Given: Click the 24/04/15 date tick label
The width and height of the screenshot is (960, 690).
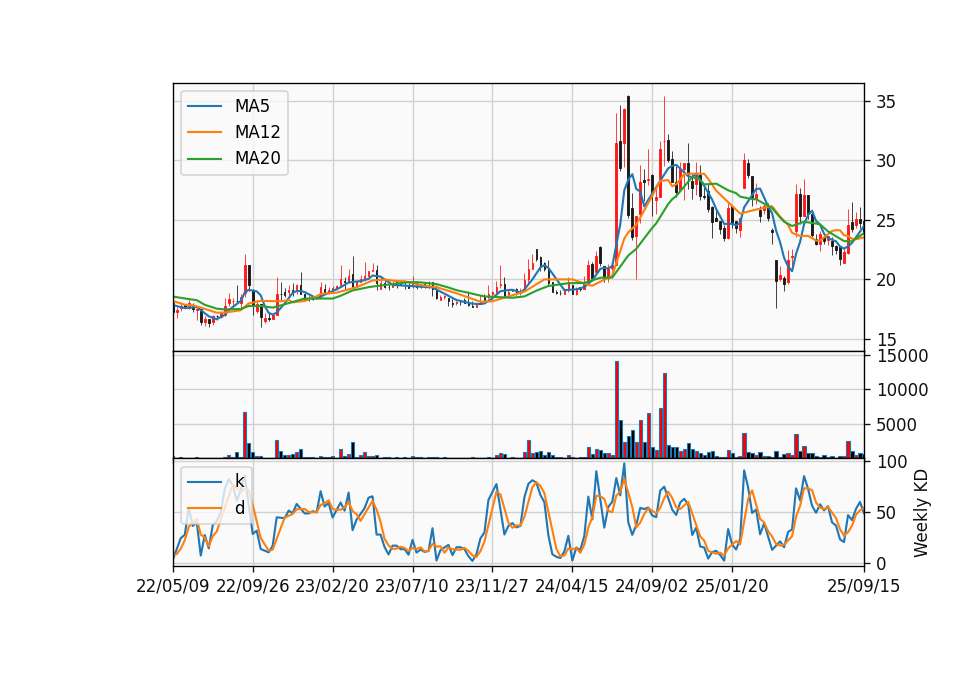Looking at the screenshot, I should tap(572, 586).
